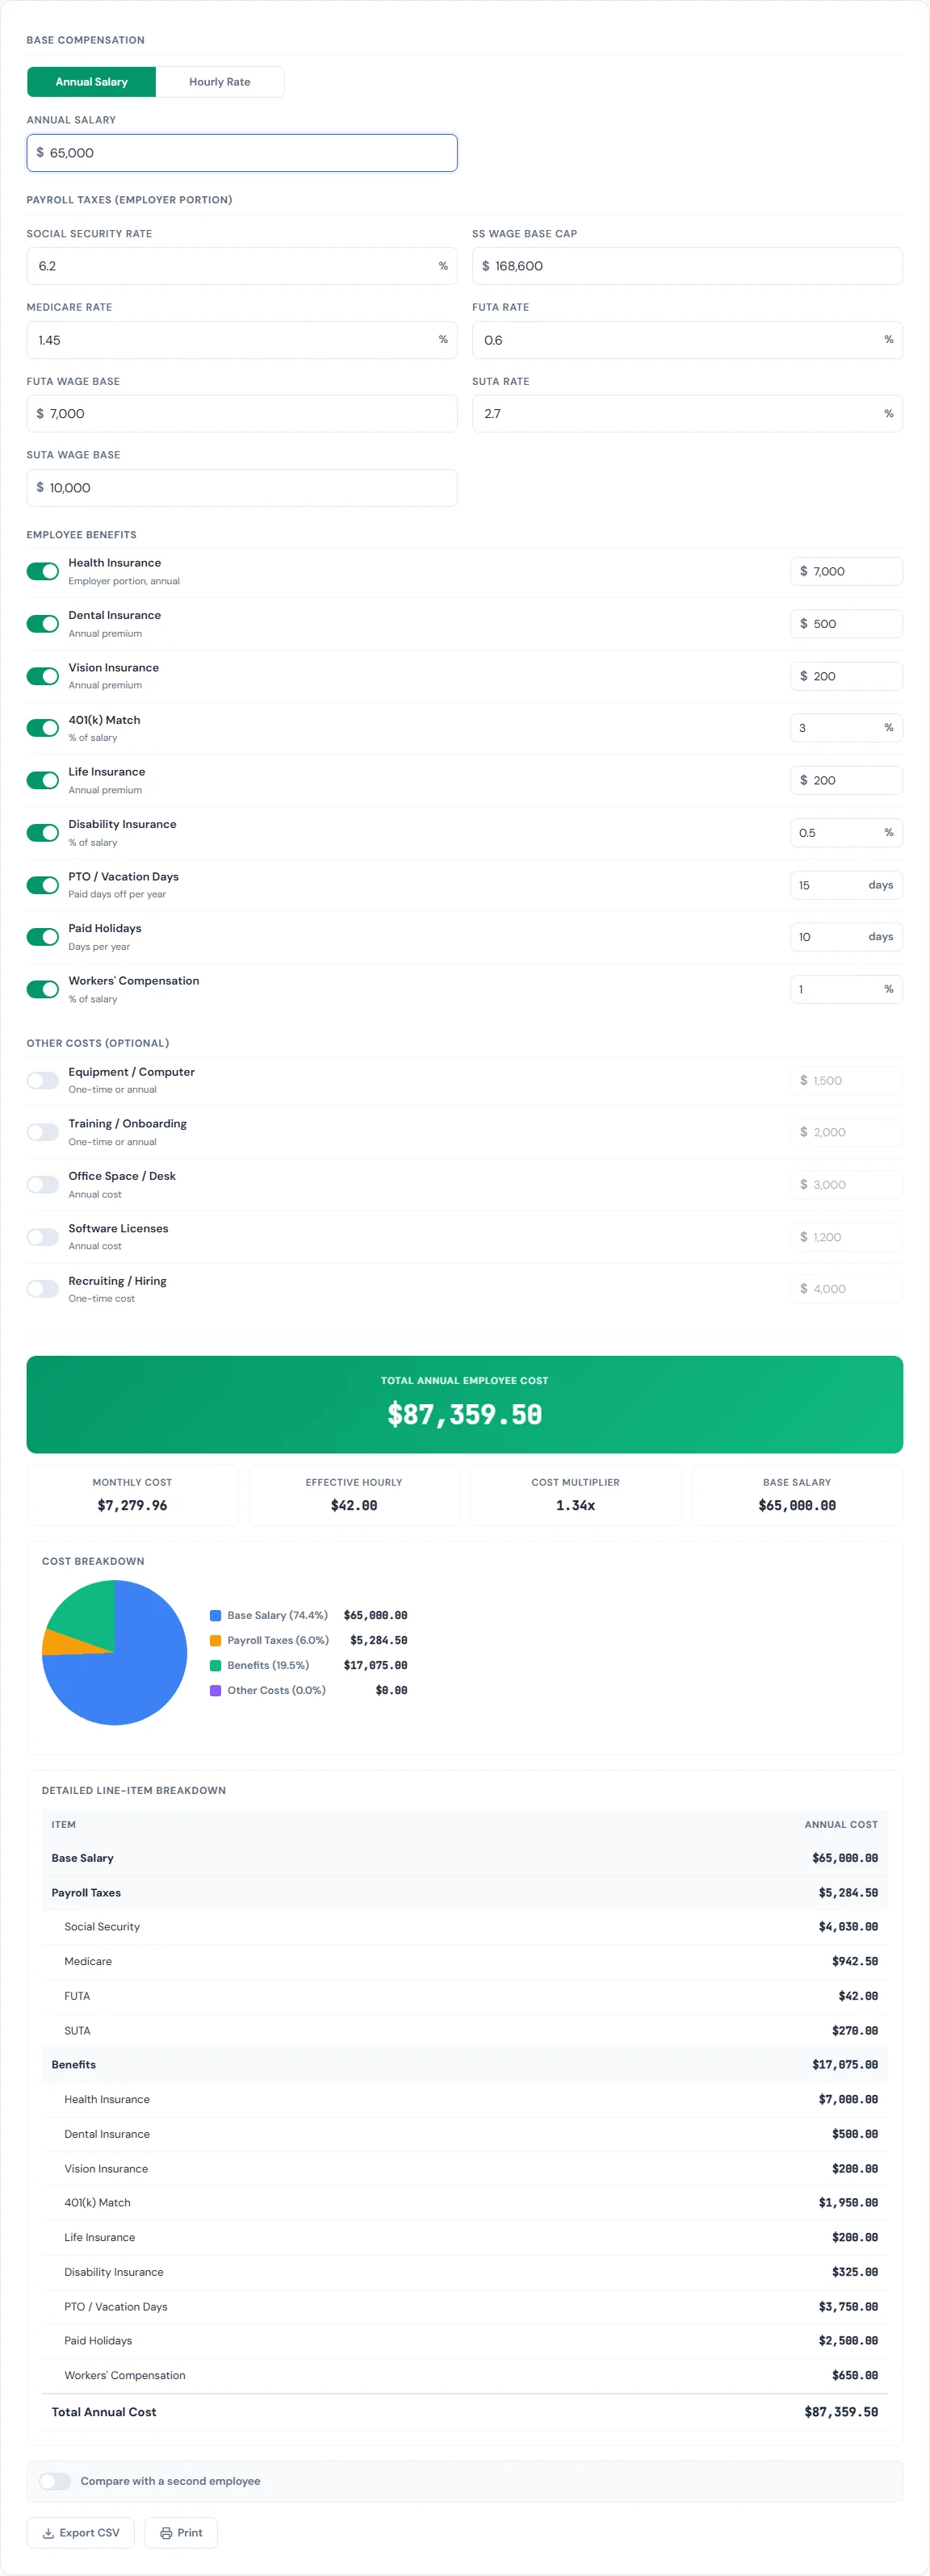Click the Social Security $4,030.00 row
This screenshot has height=2576, width=930.
(x=465, y=1927)
